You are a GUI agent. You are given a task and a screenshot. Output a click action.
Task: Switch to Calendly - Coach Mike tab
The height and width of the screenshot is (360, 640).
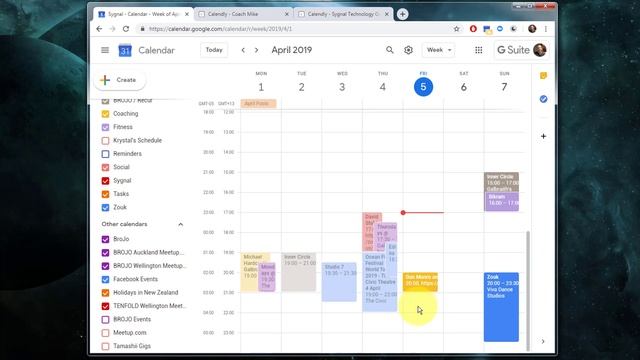tap(243, 14)
